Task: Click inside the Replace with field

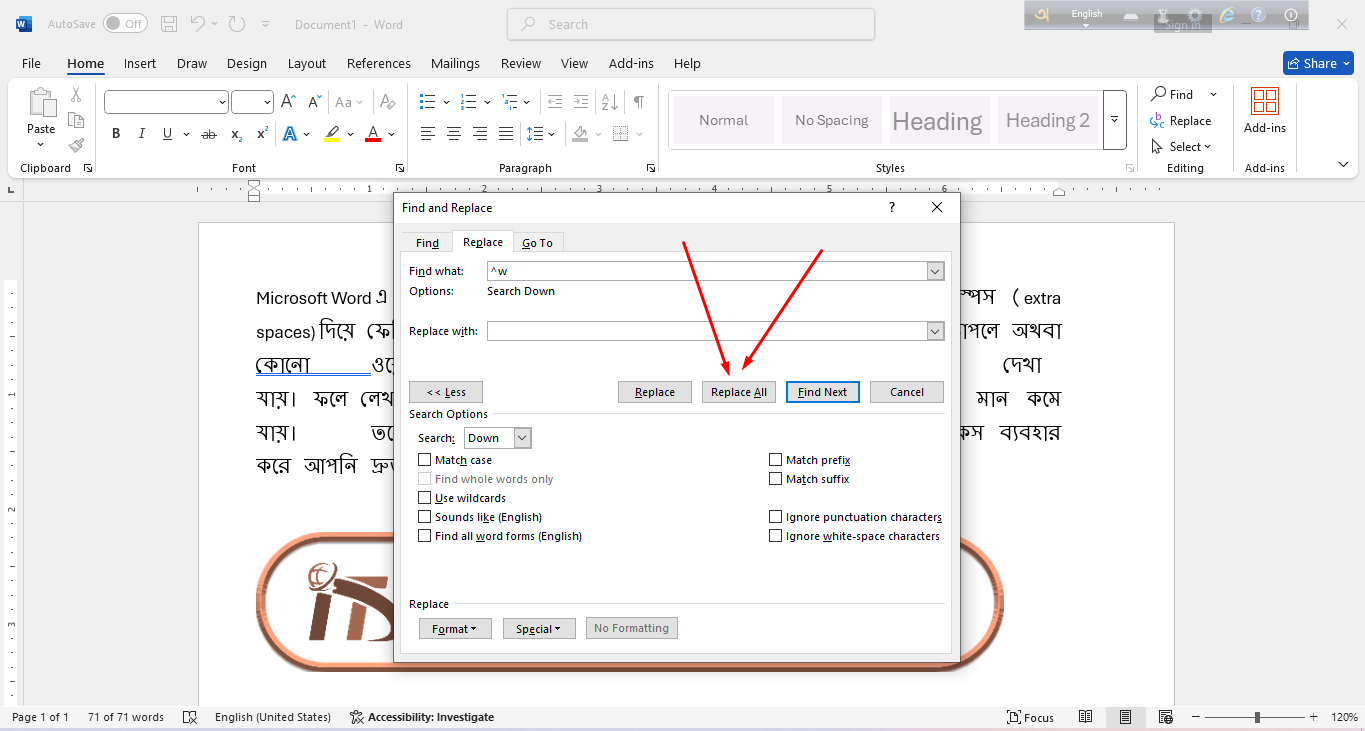Action: [700, 330]
